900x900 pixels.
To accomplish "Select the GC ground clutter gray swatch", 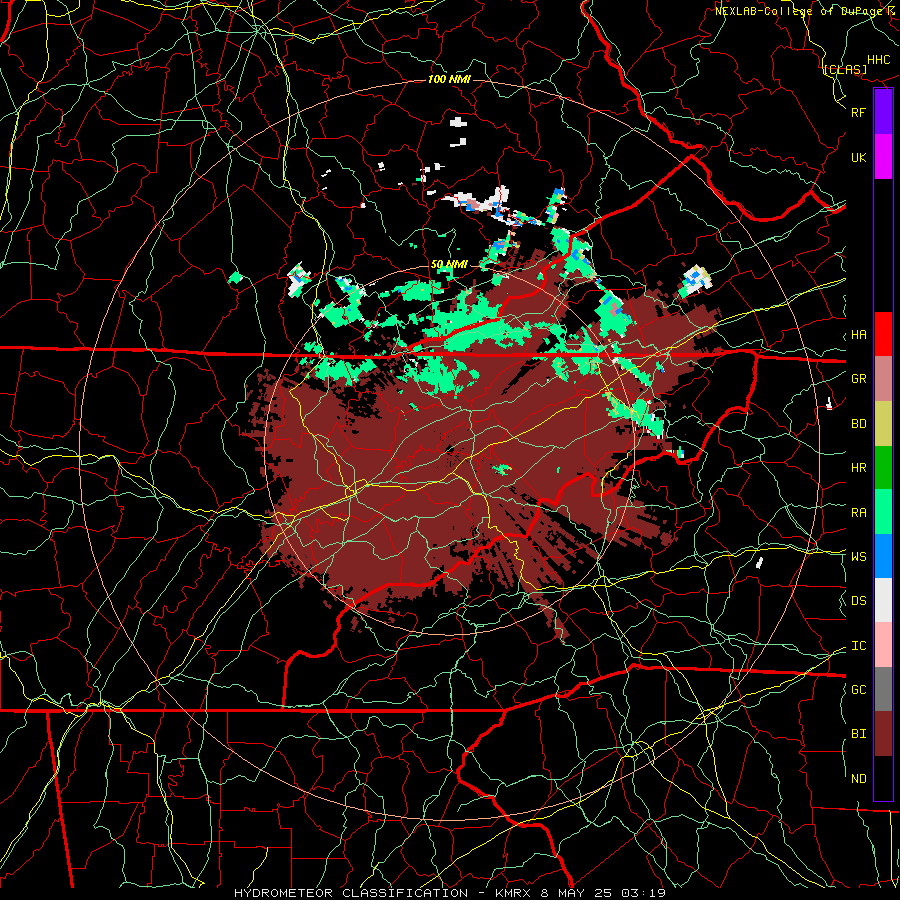I will click(883, 689).
